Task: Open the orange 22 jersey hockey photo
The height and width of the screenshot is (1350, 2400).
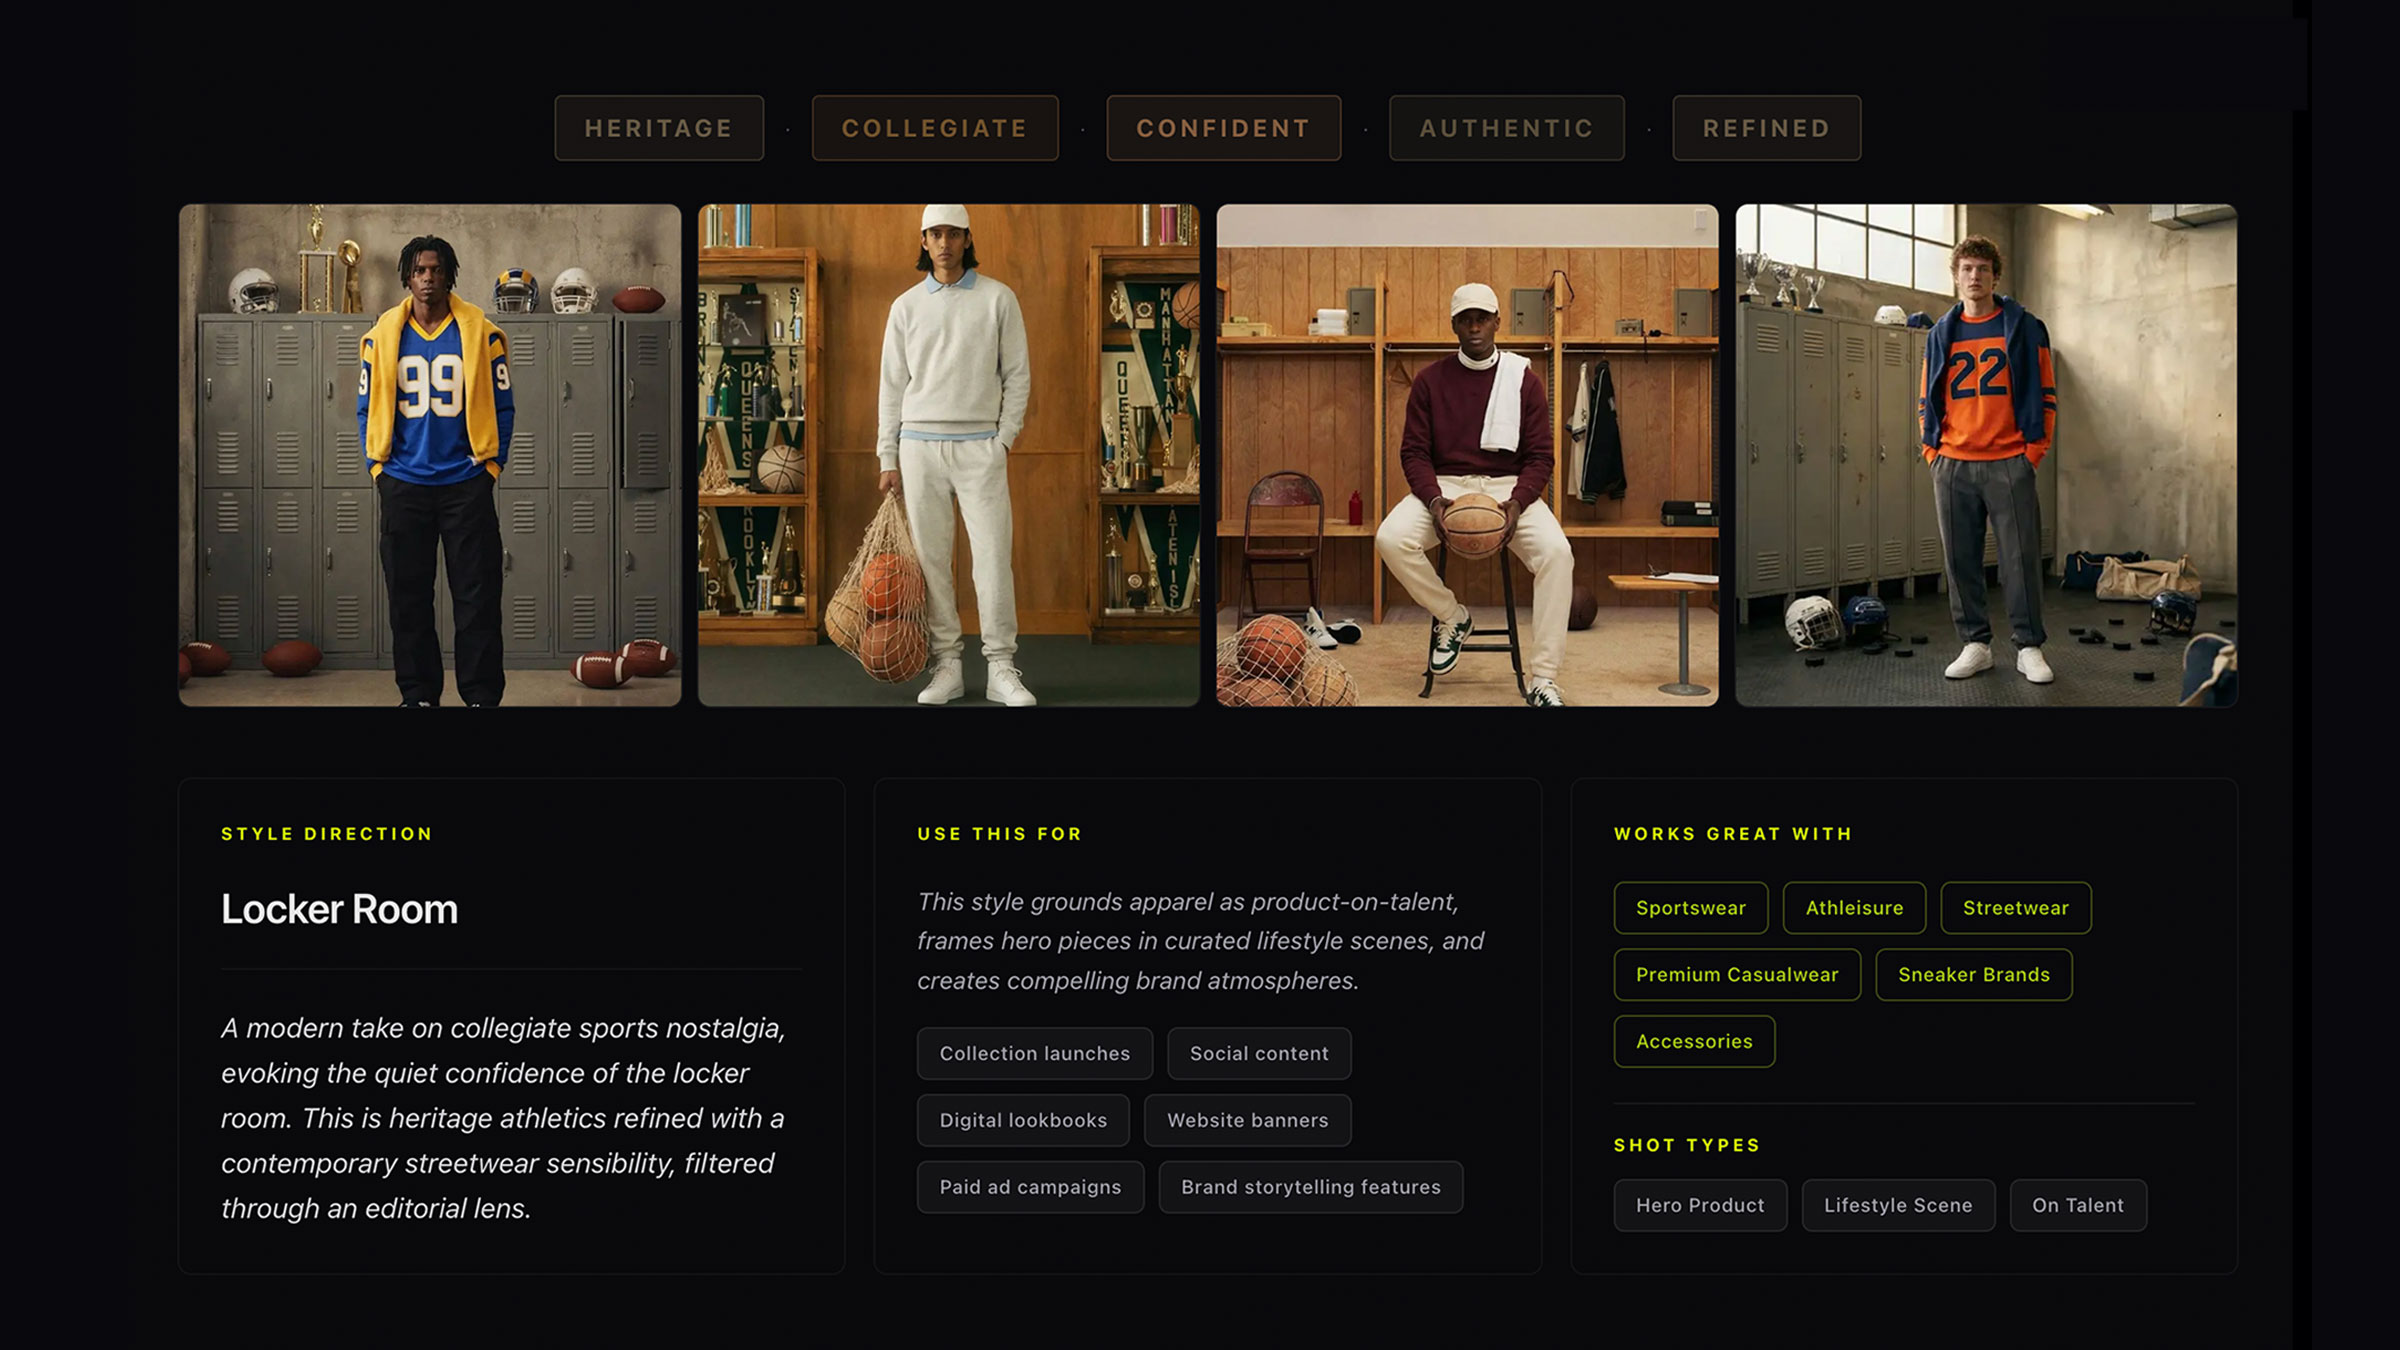Action: (x=1986, y=456)
